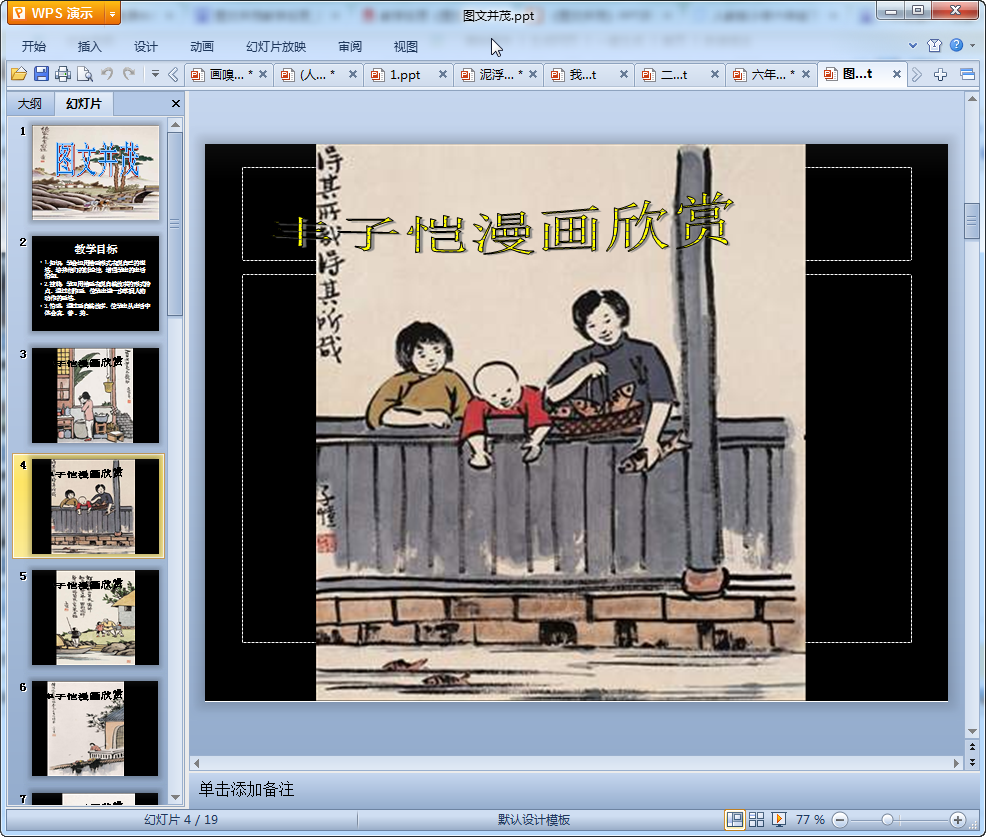Click the 77 % zoom level

pos(811,819)
